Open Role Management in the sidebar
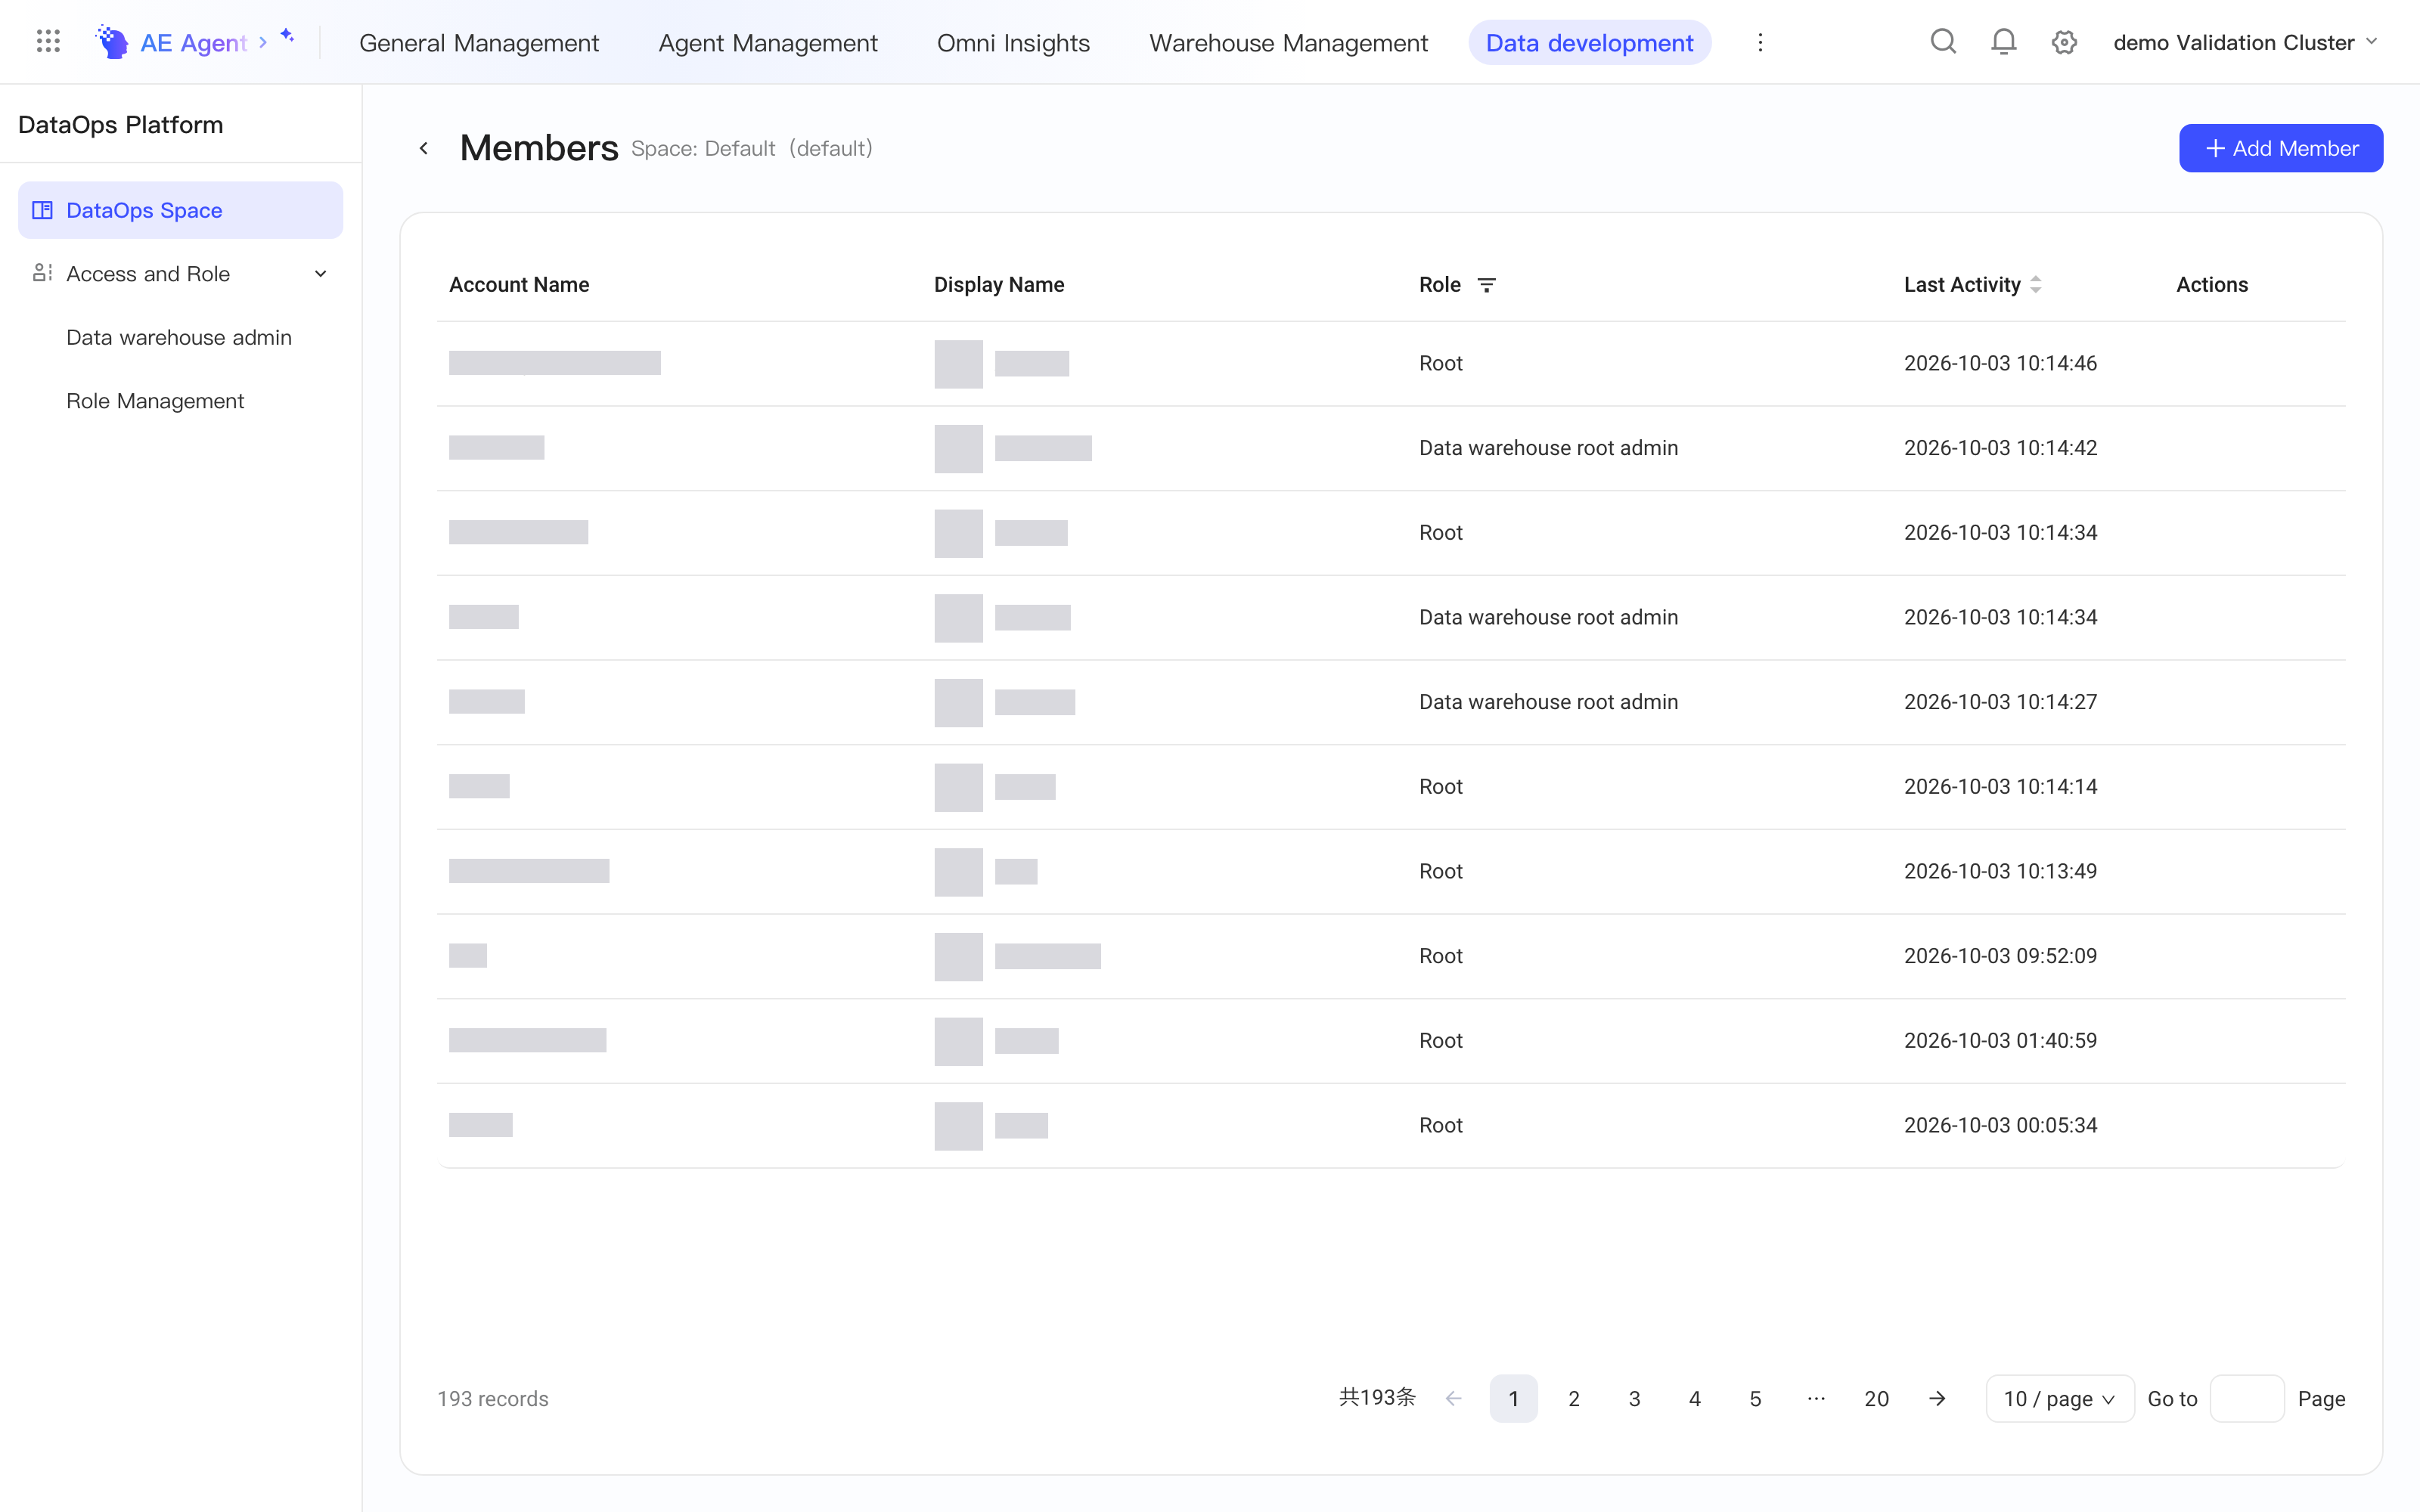The height and width of the screenshot is (1512, 2420). point(155,400)
